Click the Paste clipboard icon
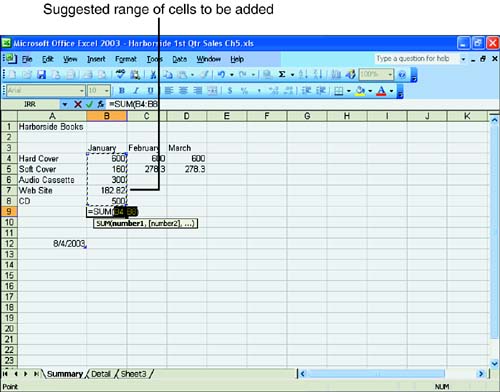Screen dimensions: 500x392 (x=182, y=74)
